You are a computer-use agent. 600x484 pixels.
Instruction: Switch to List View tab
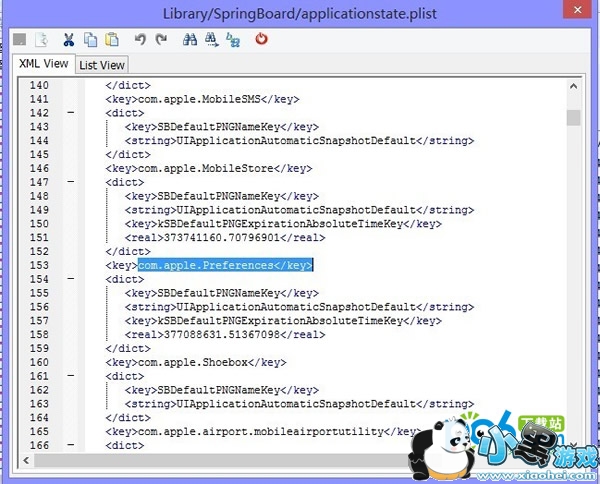102,65
